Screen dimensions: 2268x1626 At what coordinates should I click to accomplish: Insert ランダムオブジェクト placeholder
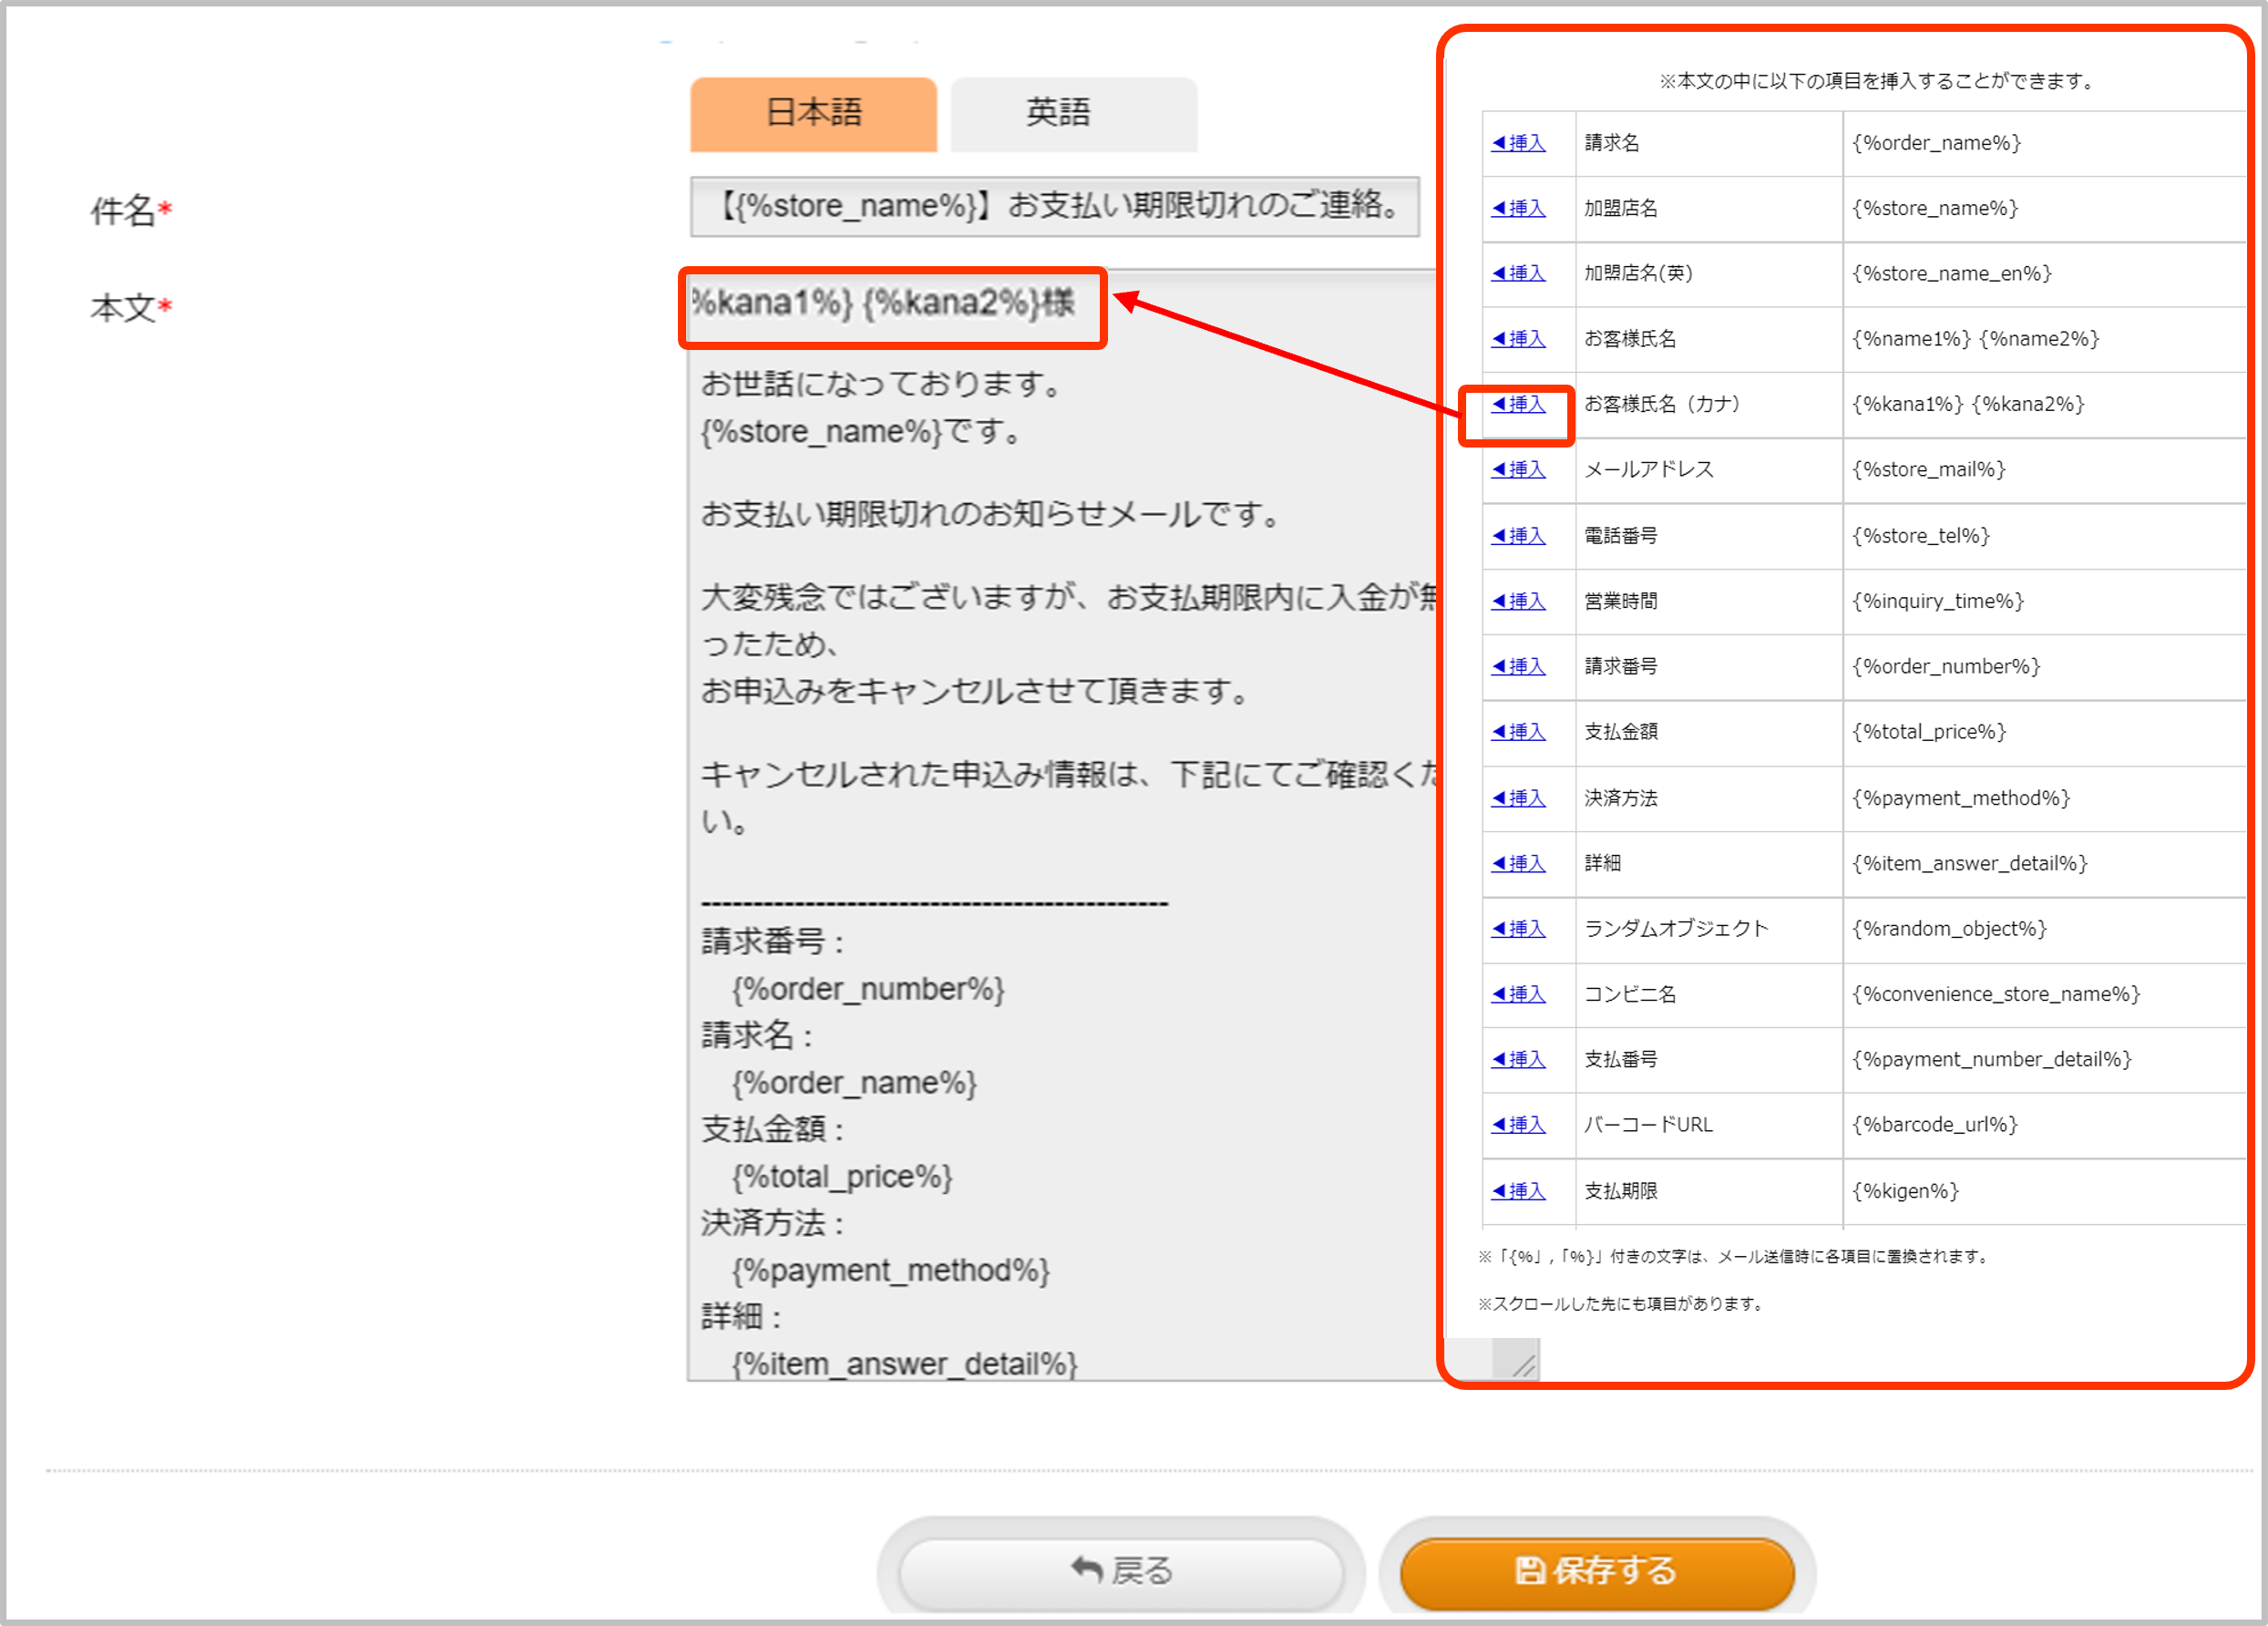click(x=1518, y=929)
